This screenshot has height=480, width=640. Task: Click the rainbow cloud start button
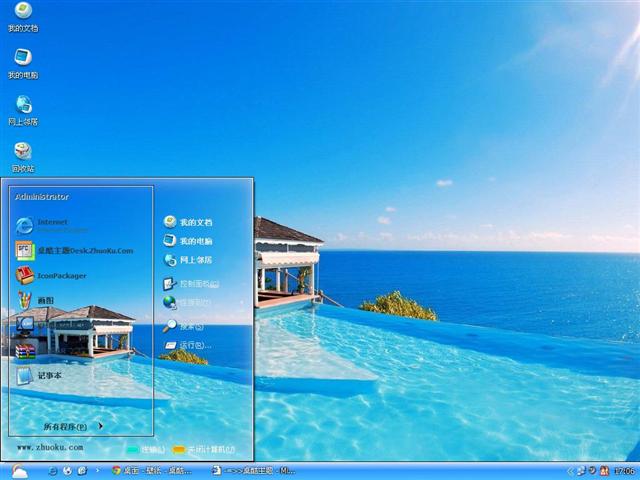click(x=19, y=471)
